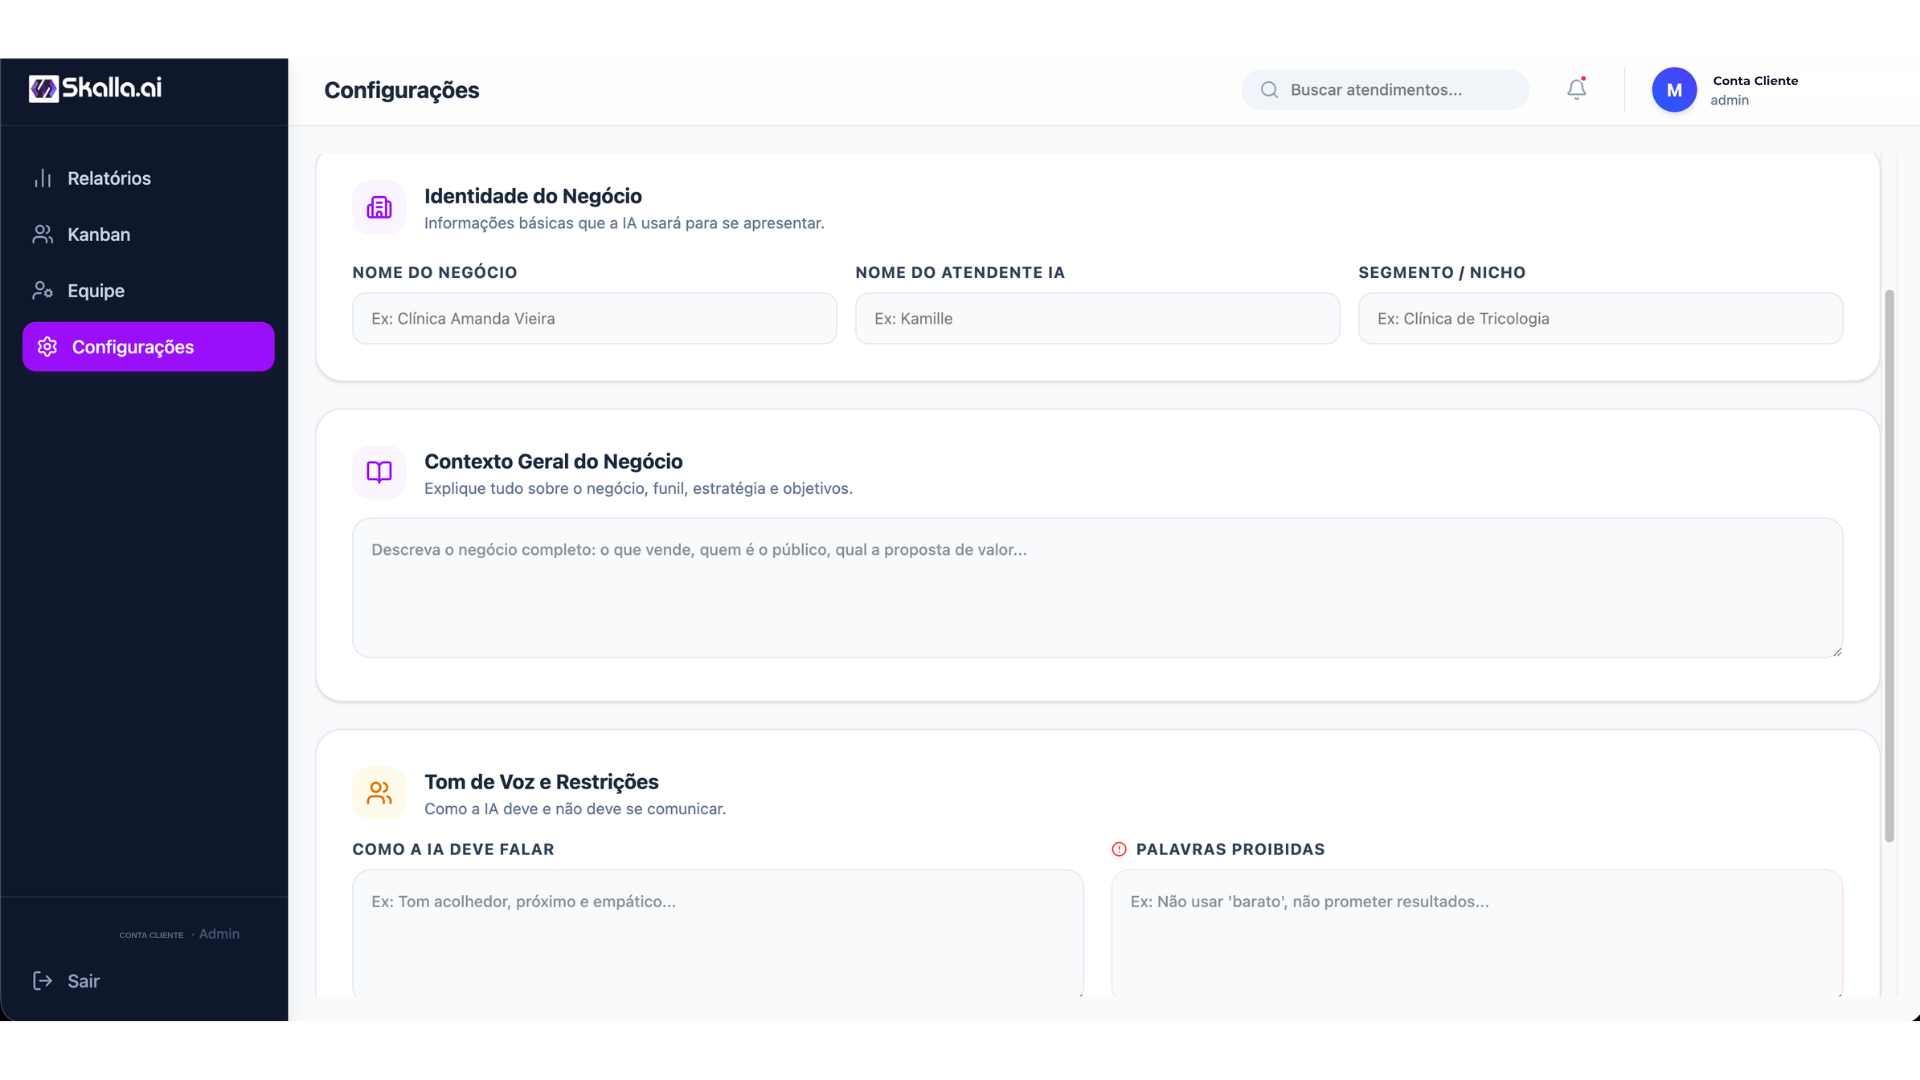Screen dimensions: 1920x1080
Task: Click the Skalla.ai logo
Action: pyautogui.click(x=95, y=88)
